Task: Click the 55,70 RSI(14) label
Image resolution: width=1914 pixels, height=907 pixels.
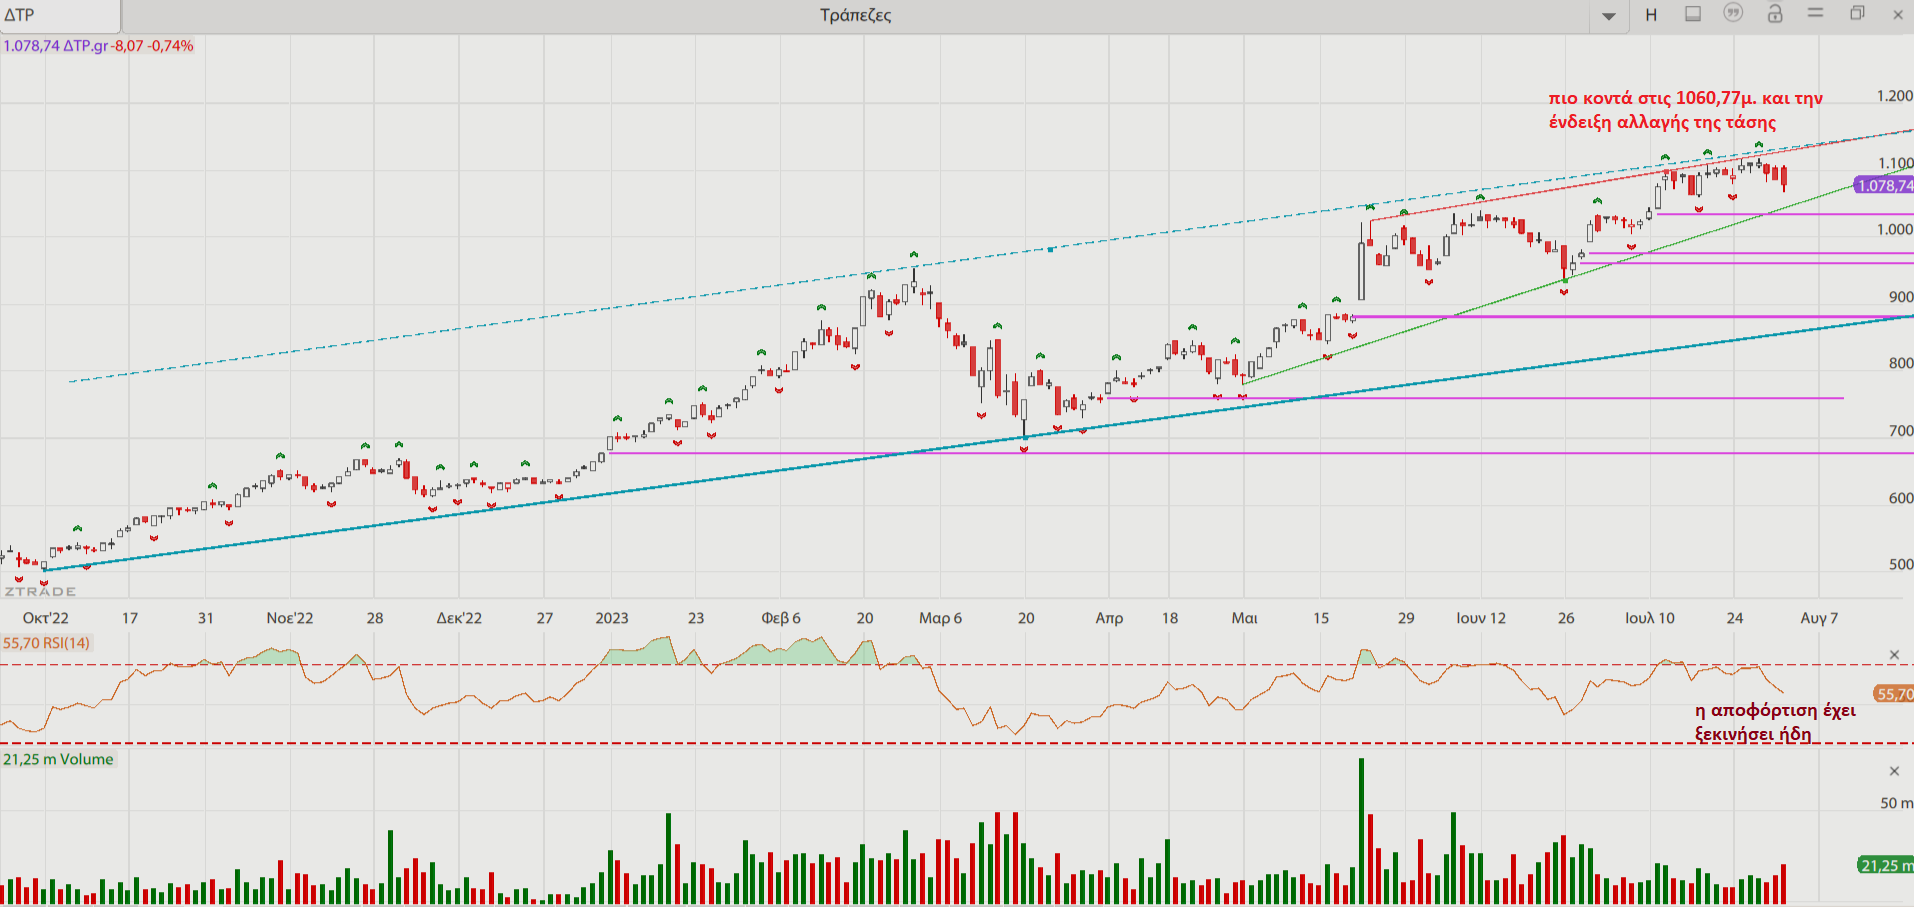Action: (46, 643)
